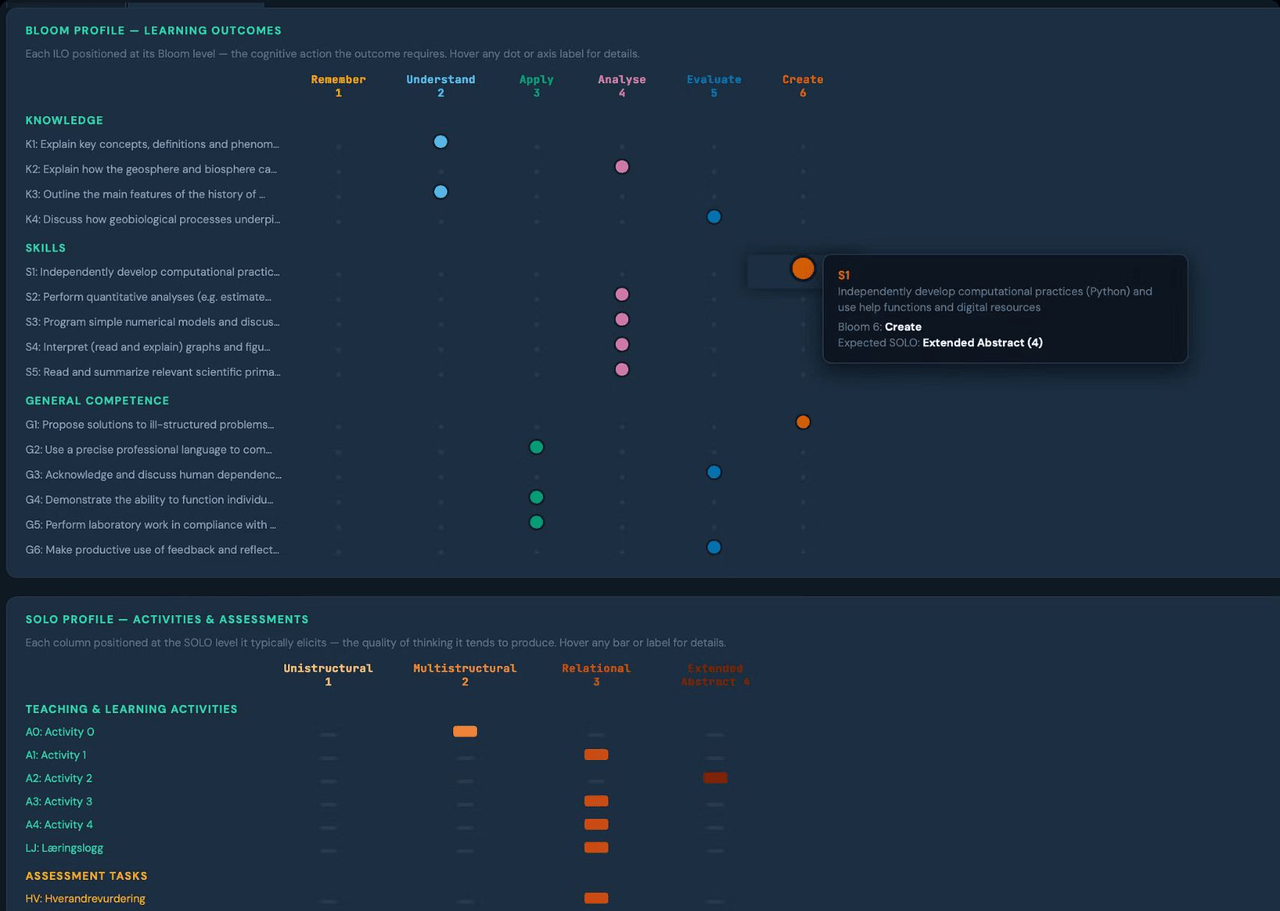Viewport: 1280px width, 911px height.
Task: Click the G6 blue Evaluate dot
Action: coord(714,547)
